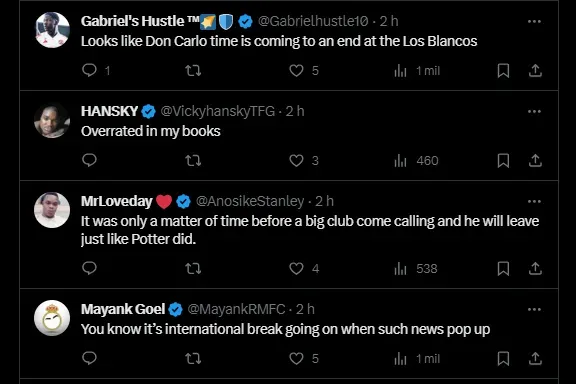Open the @Gabrielhustle10 profile handle
This screenshot has height=384, width=576.
pyautogui.click(x=313, y=21)
